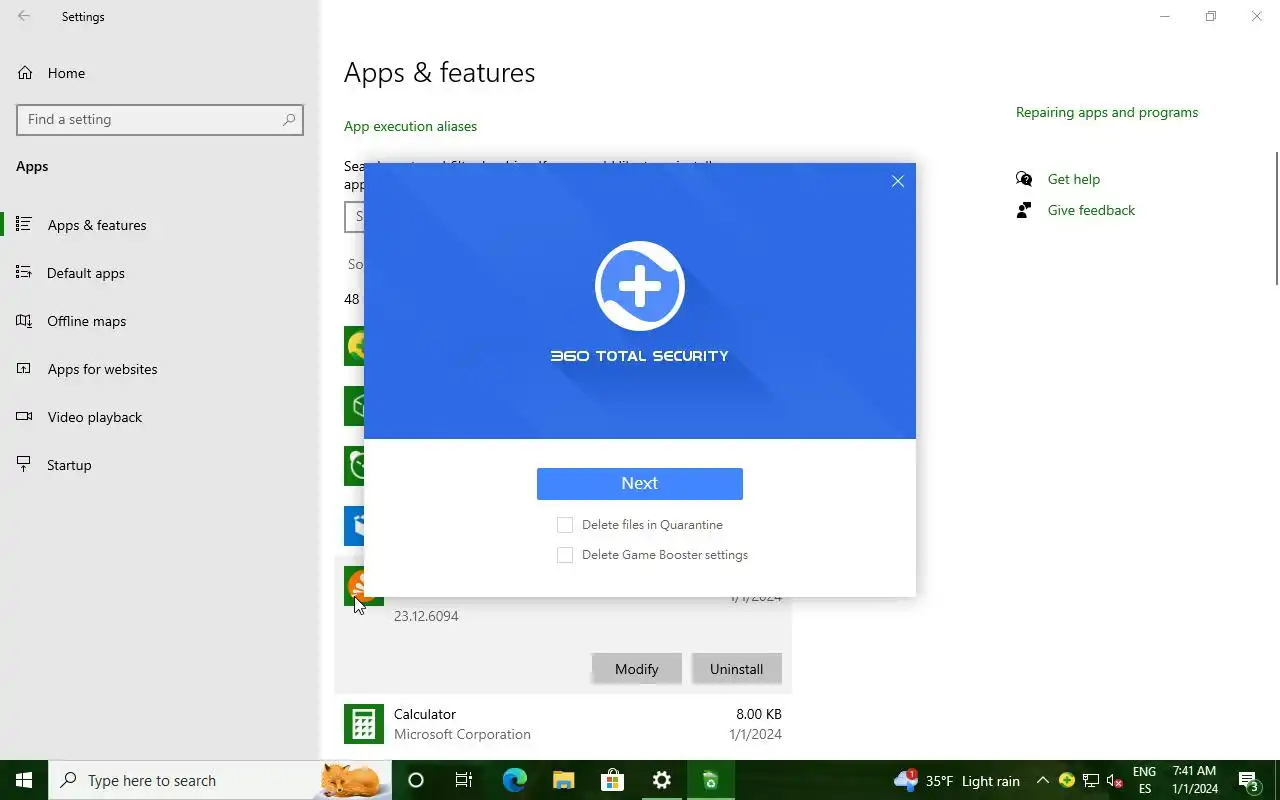
Task: Open the weather widget showing Light rain
Action: [957, 780]
